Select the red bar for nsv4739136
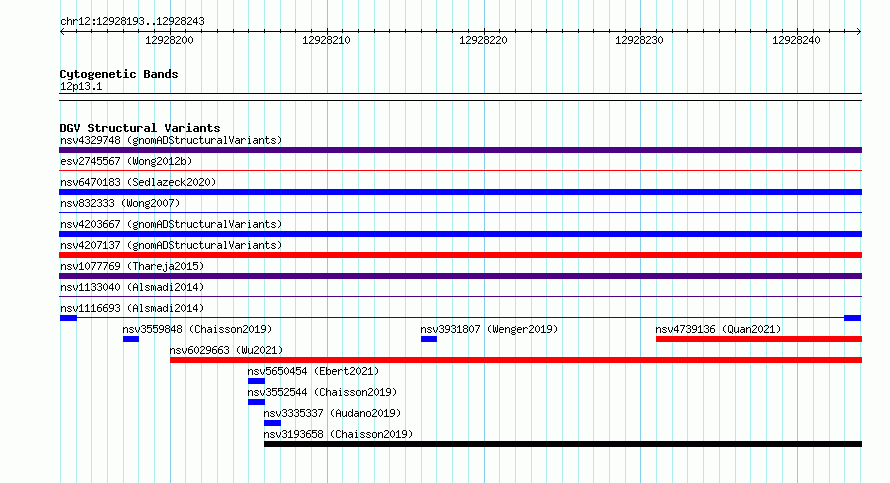Image resolution: width=890 pixels, height=483 pixels. pos(759,339)
